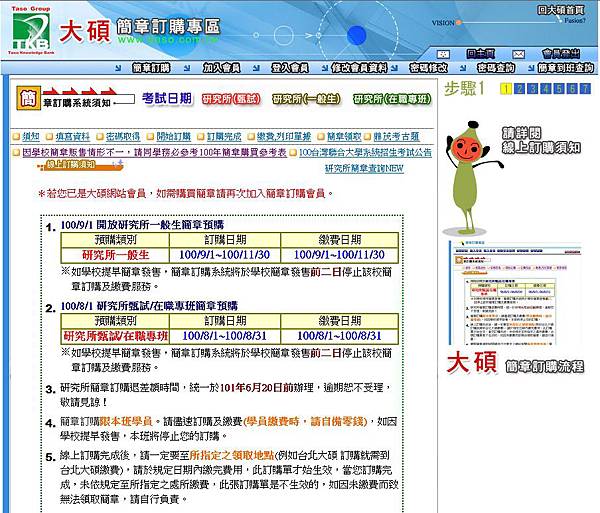This screenshot has height=513, width=600.
Task: Click bullet icon beside 開始訂購
Action: tap(150, 137)
